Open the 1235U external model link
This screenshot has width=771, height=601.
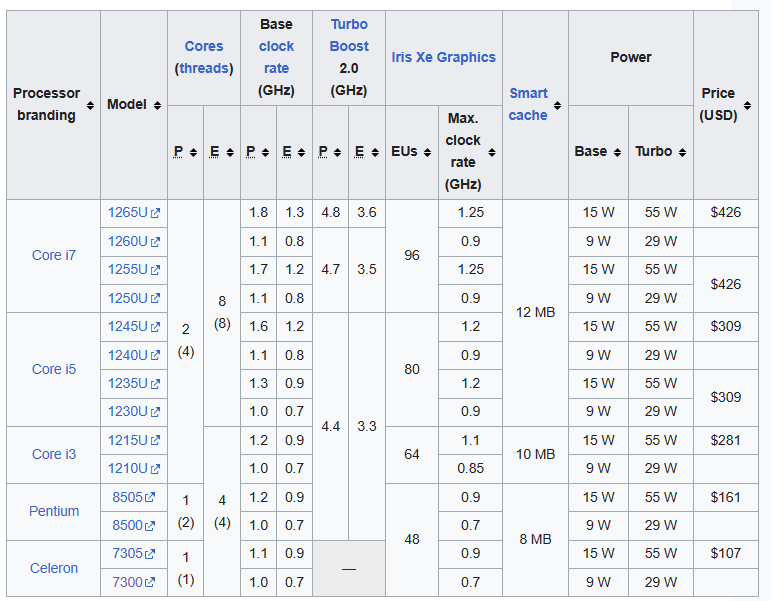[x=134, y=383]
